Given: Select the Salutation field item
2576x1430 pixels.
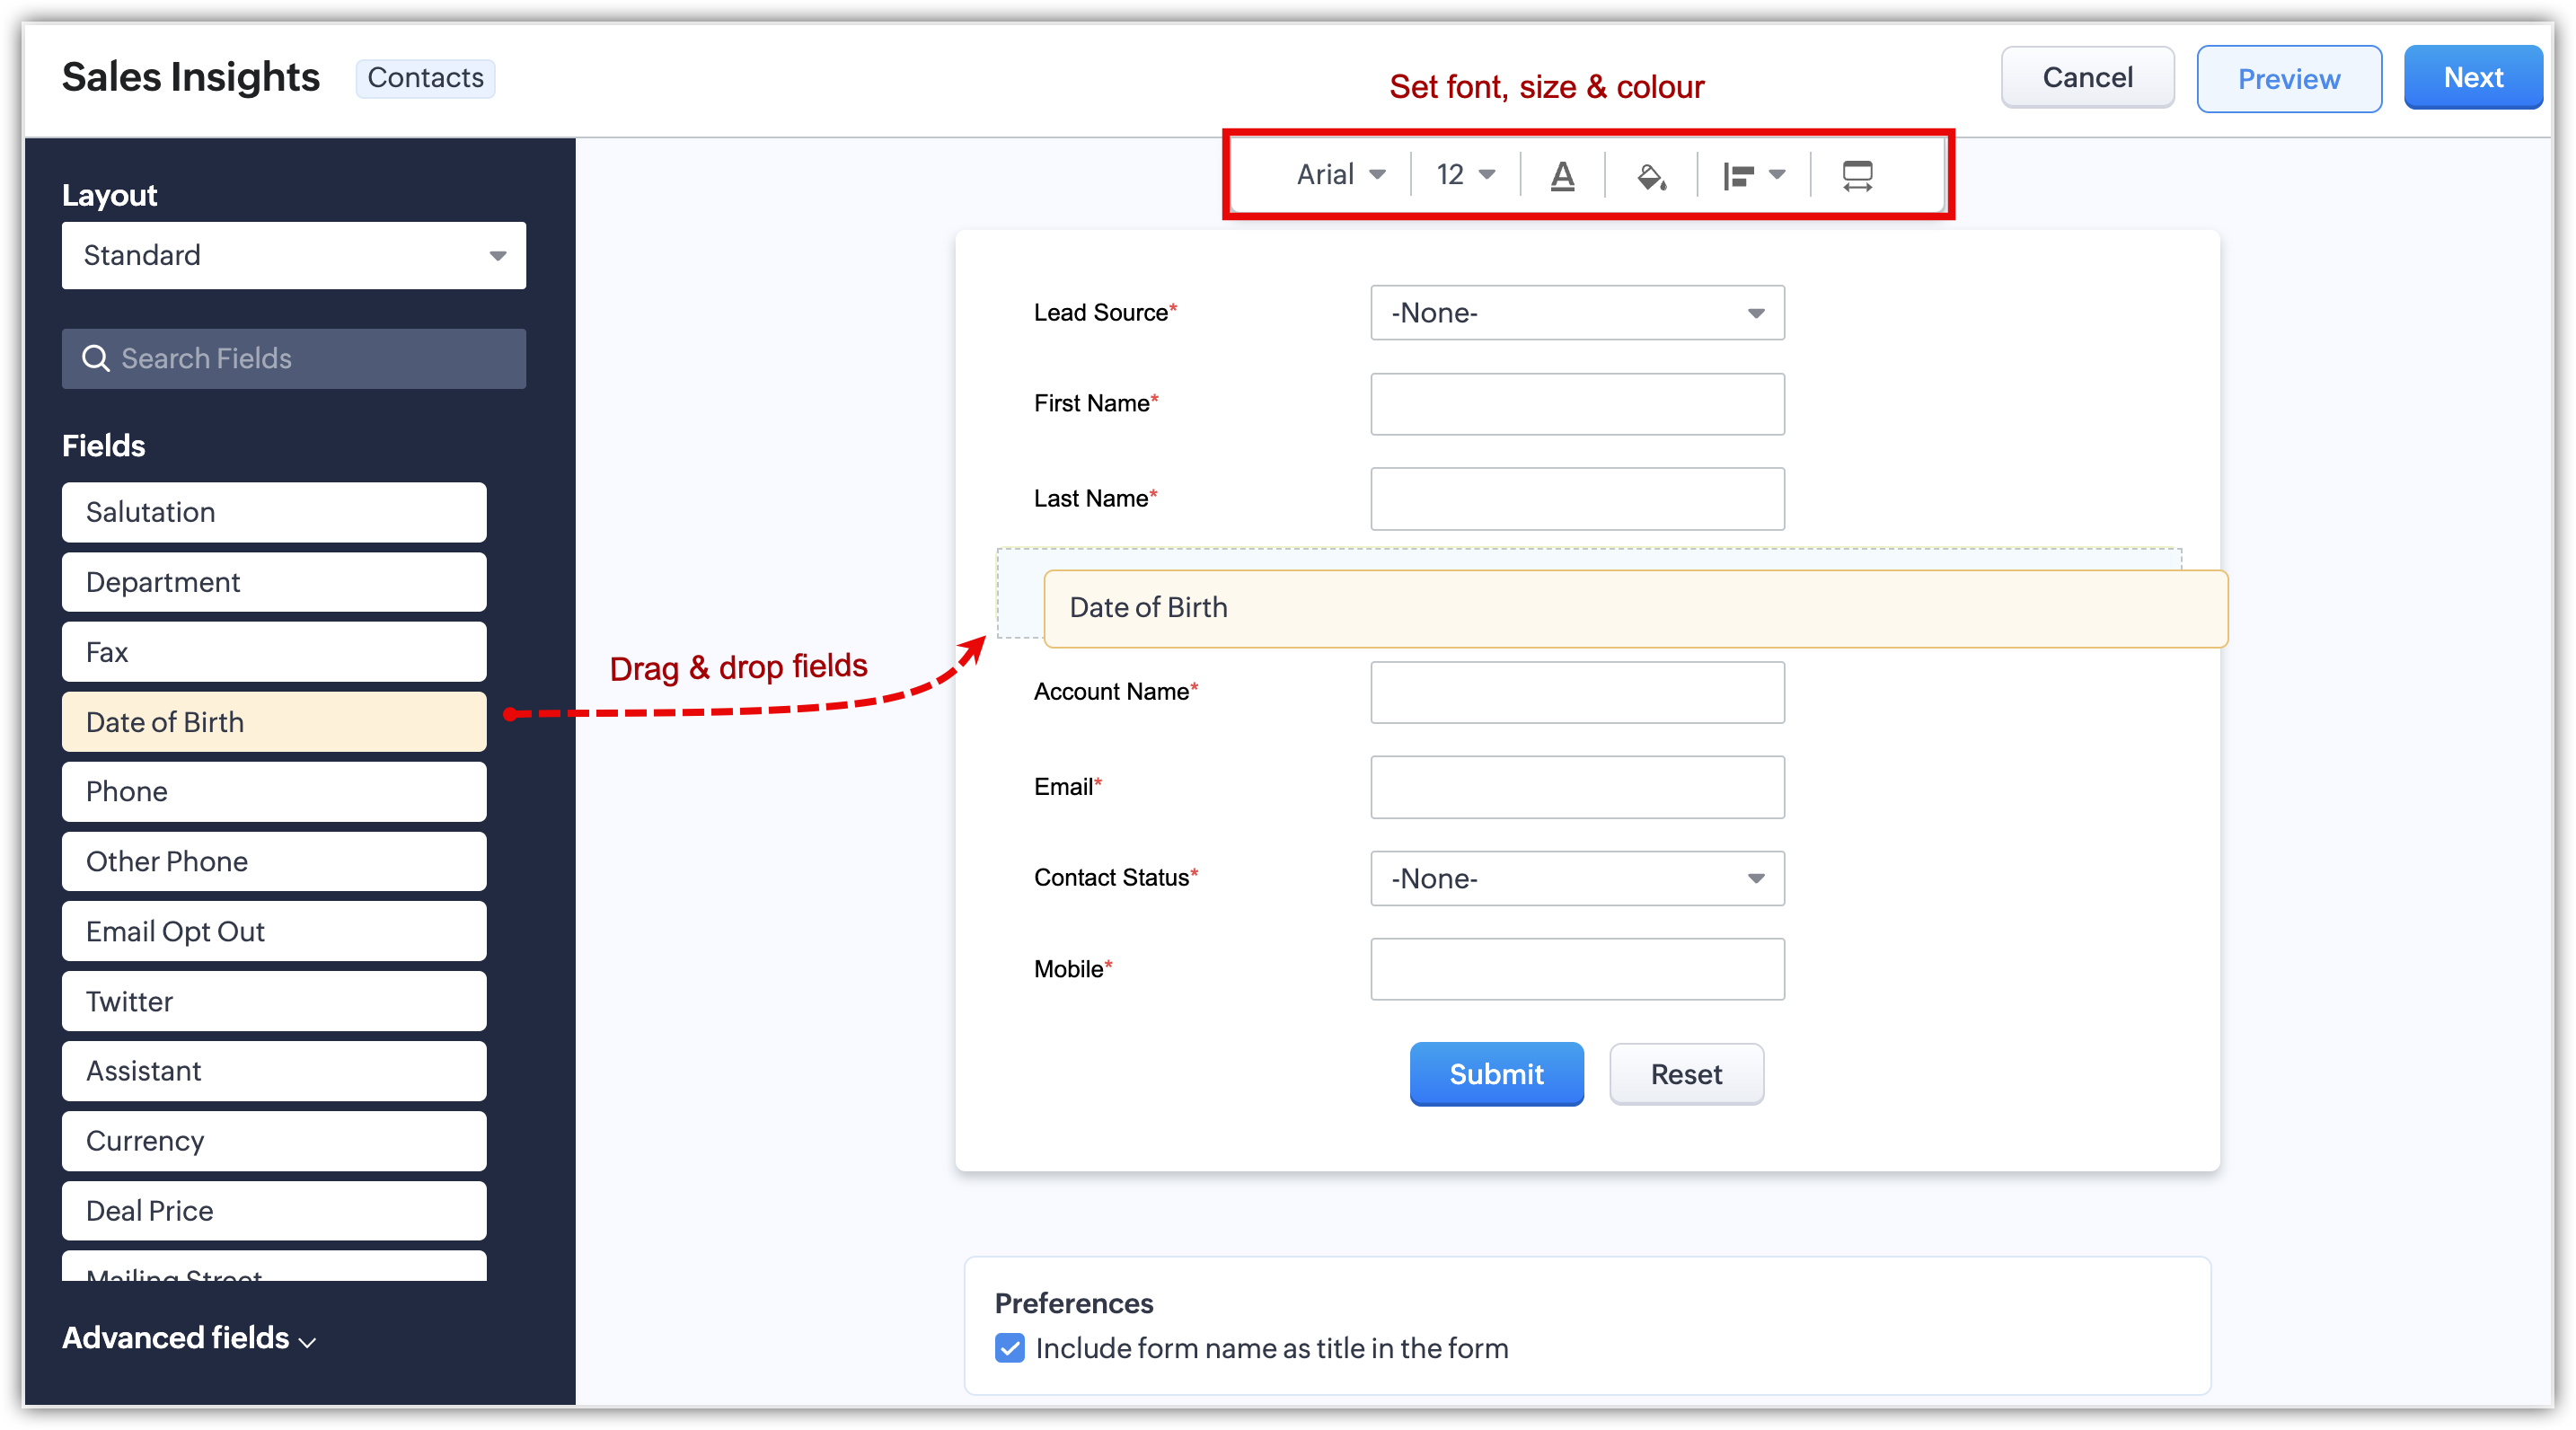Looking at the screenshot, I should coord(274,512).
